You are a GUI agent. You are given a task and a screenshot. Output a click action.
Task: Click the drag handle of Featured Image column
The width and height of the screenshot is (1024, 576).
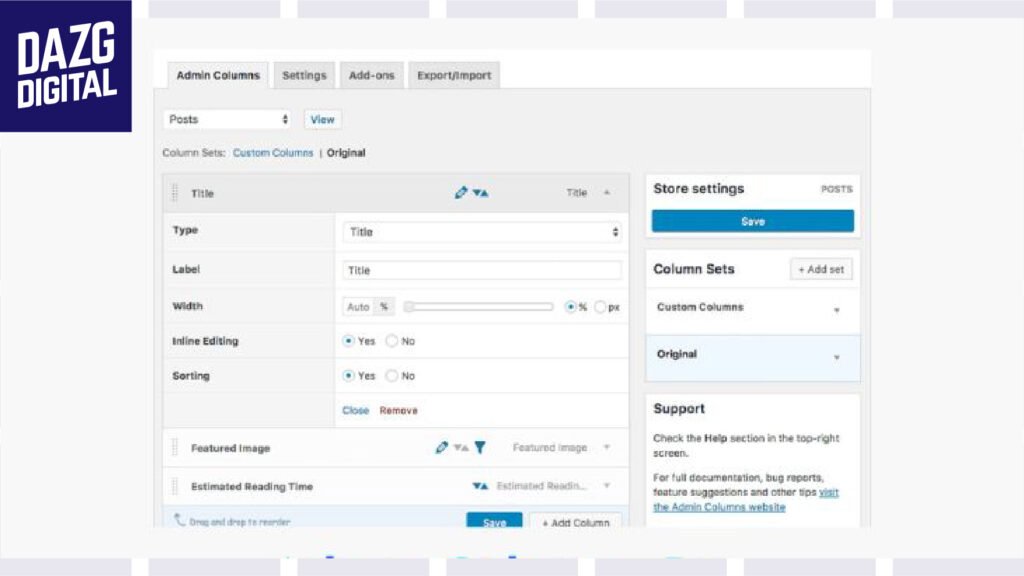[x=175, y=447]
